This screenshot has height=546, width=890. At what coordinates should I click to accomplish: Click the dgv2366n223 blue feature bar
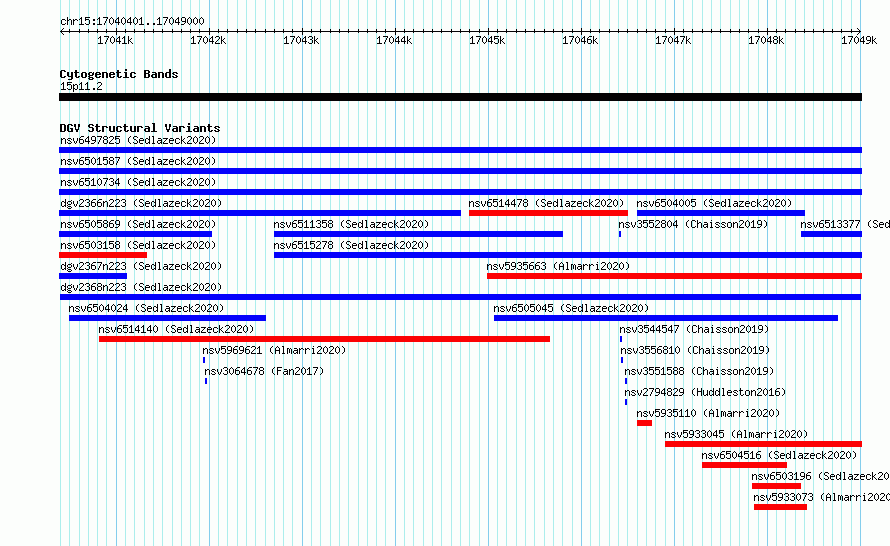(x=260, y=213)
